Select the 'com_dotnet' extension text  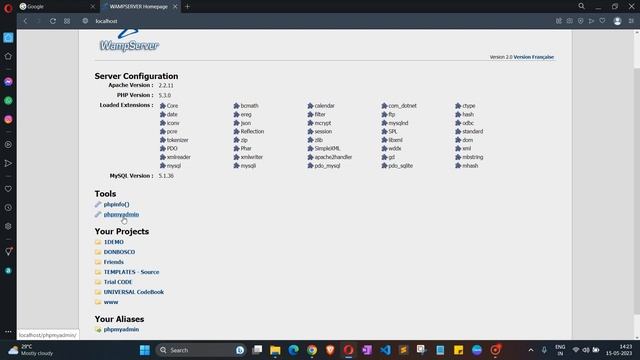tap(402, 106)
